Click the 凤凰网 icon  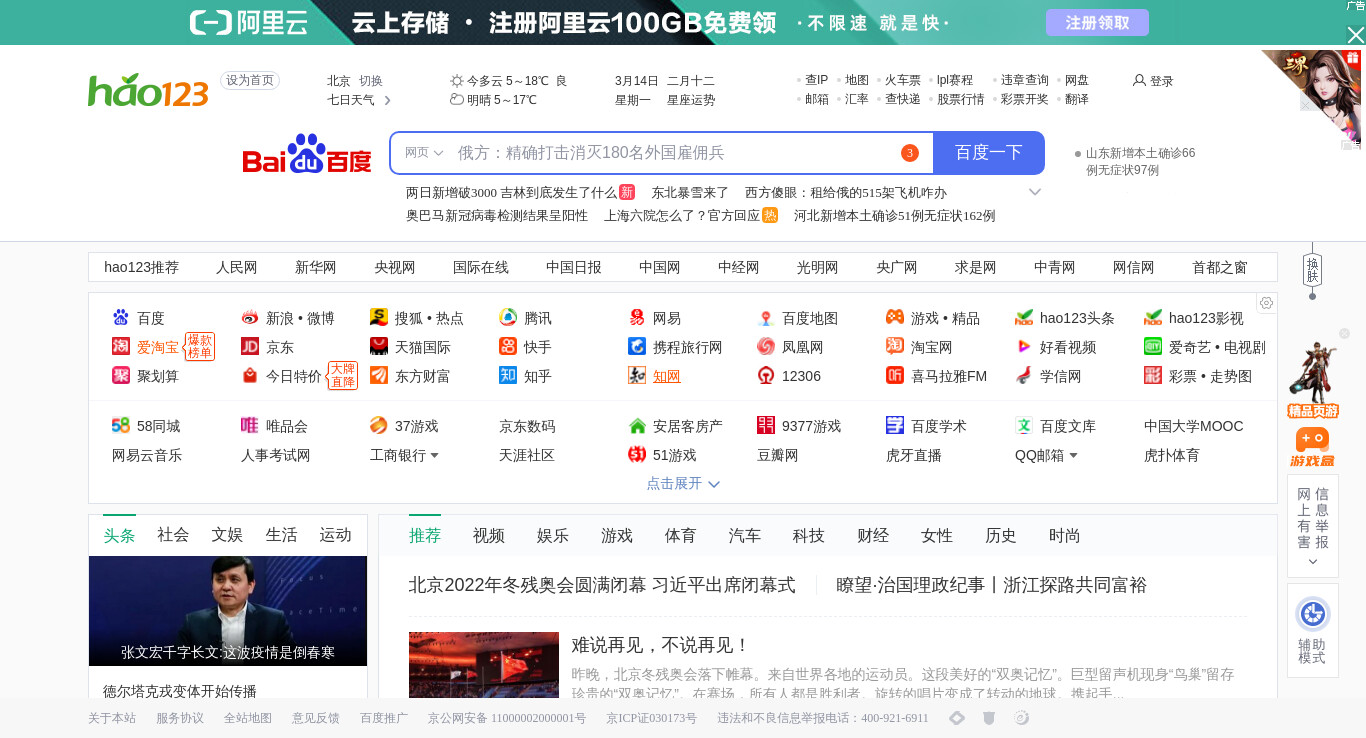(x=766, y=347)
